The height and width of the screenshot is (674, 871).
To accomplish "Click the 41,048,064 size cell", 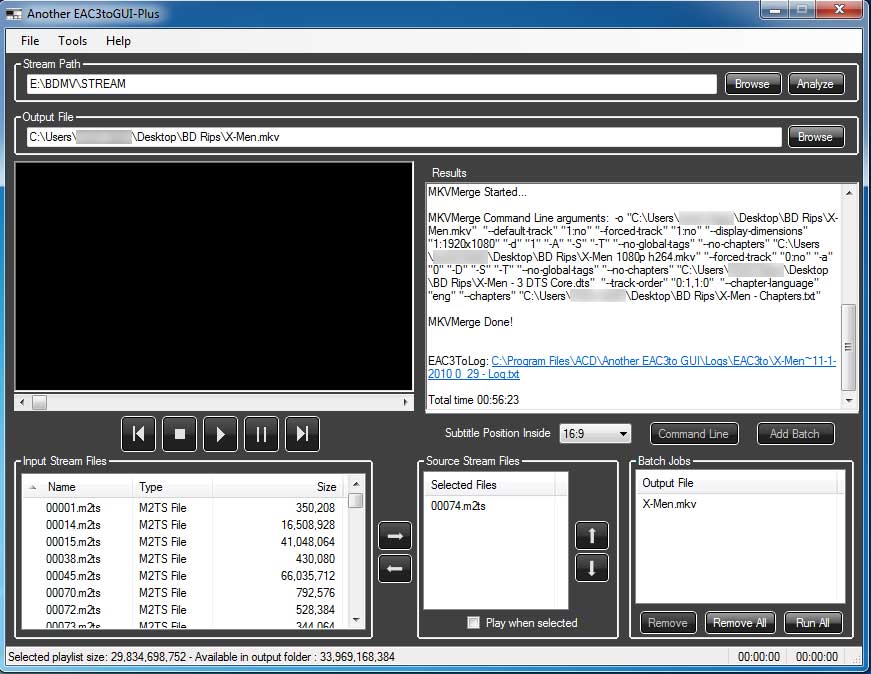I will tap(308, 542).
